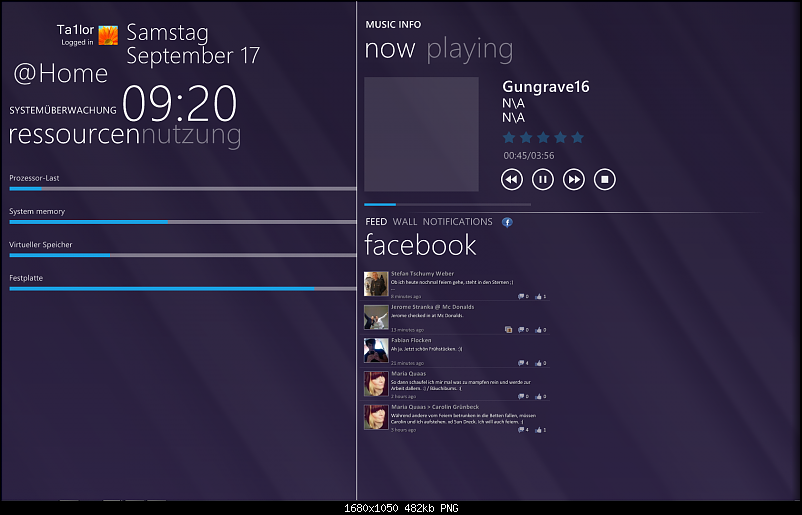The height and width of the screenshot is (515, 802).
Task: Open Maria Quaas's picture on 2 hours ago post
Action: click(376, 384)
